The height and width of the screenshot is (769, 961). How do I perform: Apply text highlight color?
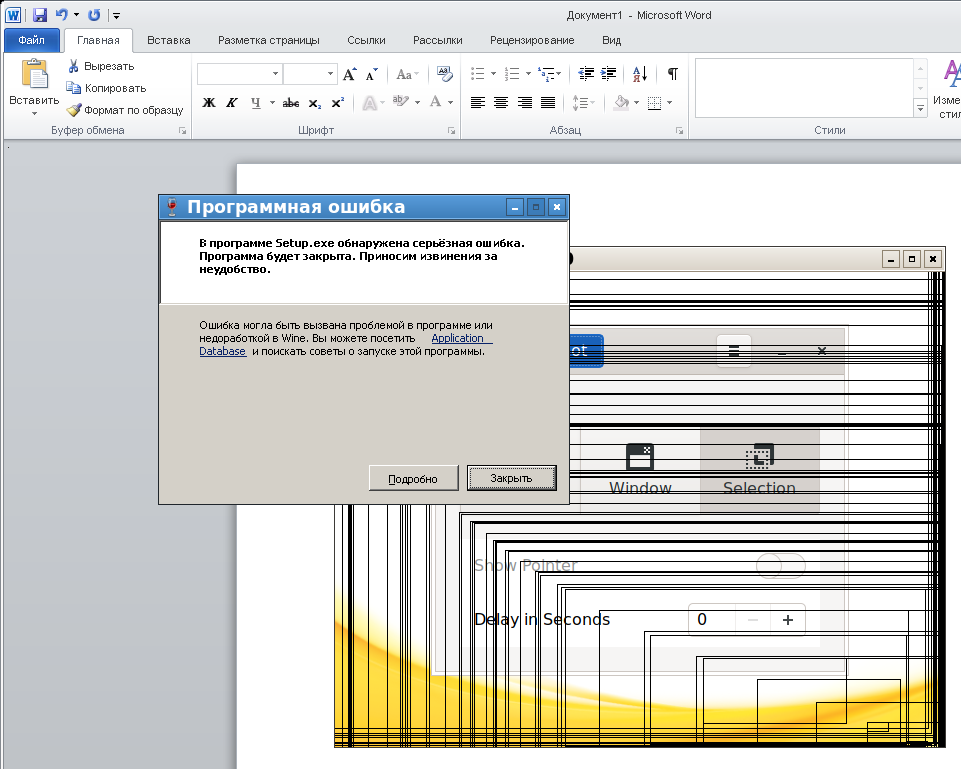pyautogui.click(x=401, y=102)
